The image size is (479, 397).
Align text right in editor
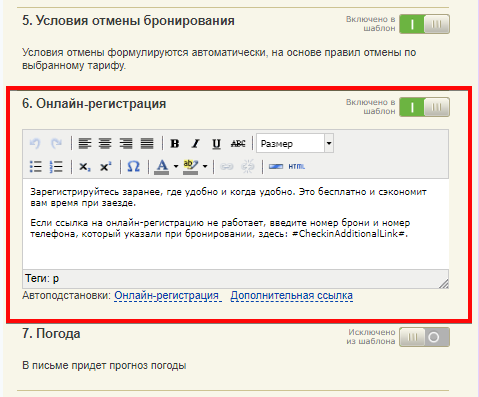pos(126,144)
